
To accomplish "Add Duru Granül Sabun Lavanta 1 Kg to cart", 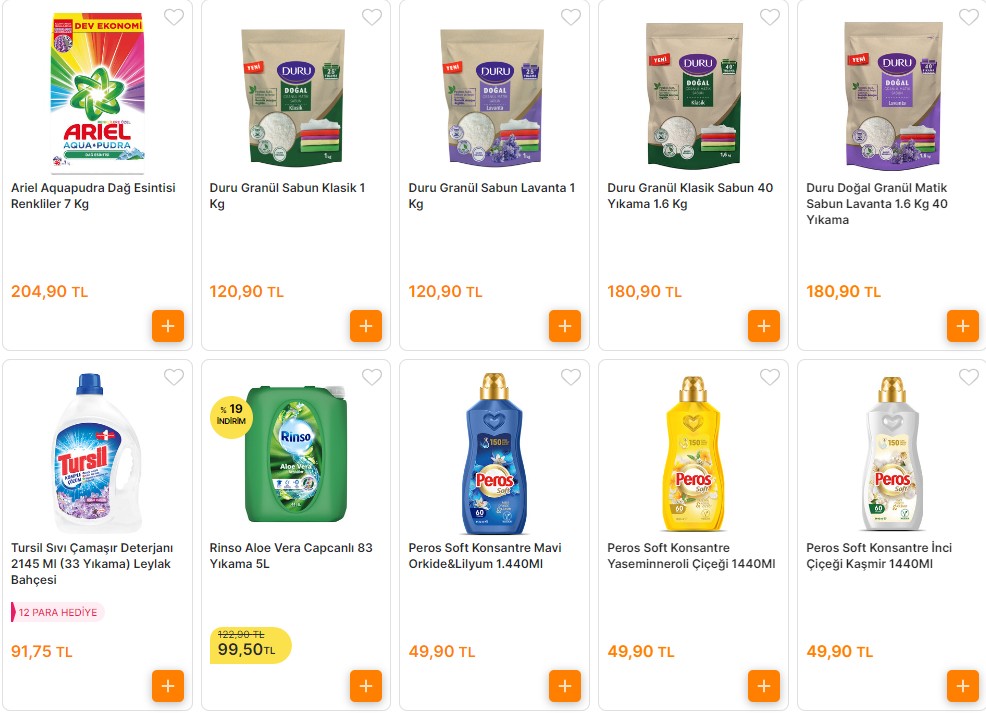I will pyautogui.click(x=565, y=326).
